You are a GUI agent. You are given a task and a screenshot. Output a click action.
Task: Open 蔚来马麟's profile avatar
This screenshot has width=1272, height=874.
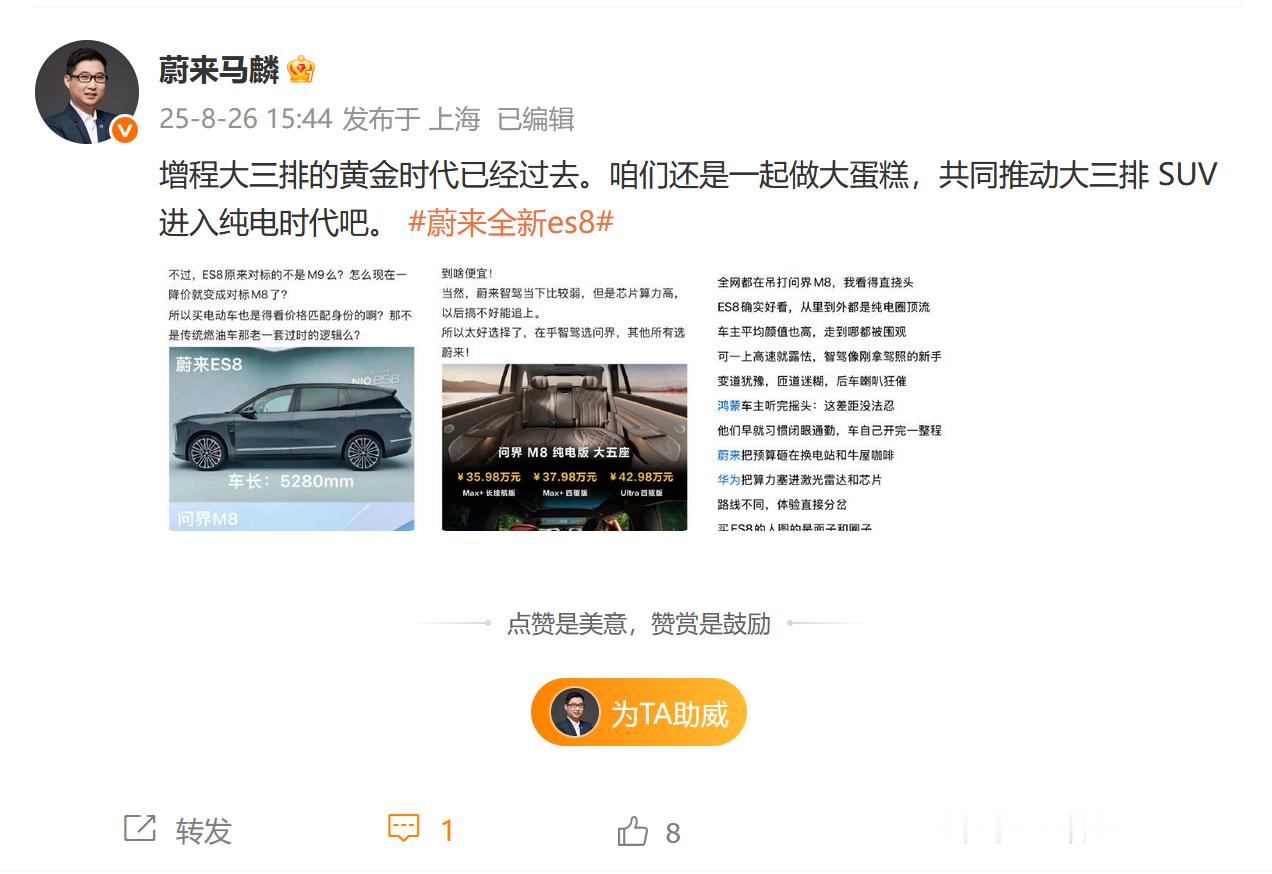coord(87,92)
